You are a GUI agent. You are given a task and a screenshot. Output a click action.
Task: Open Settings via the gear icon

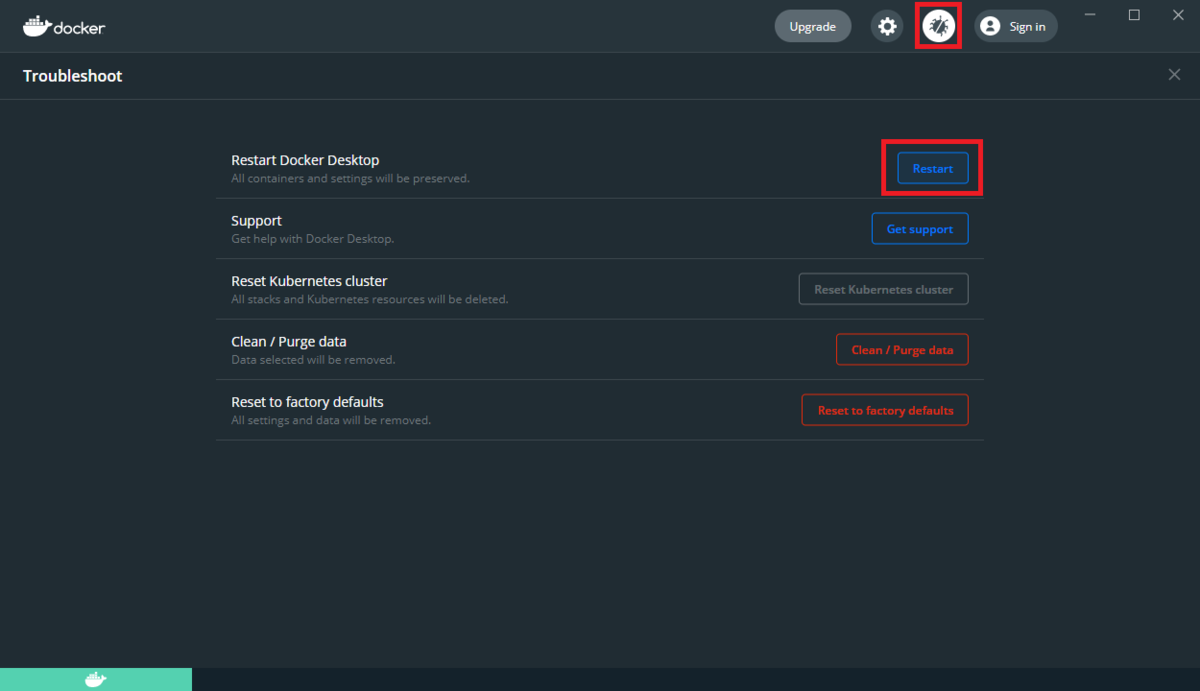point(887,26)
